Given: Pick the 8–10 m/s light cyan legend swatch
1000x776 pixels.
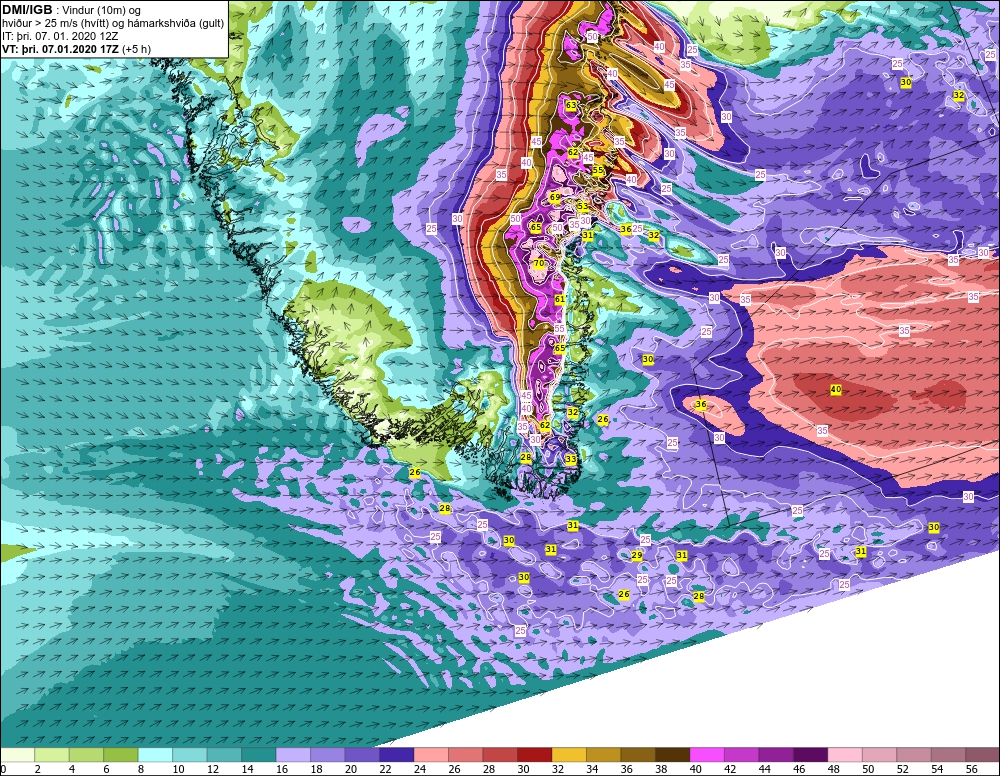Looking at the screenshot, I should pos(155,755).
